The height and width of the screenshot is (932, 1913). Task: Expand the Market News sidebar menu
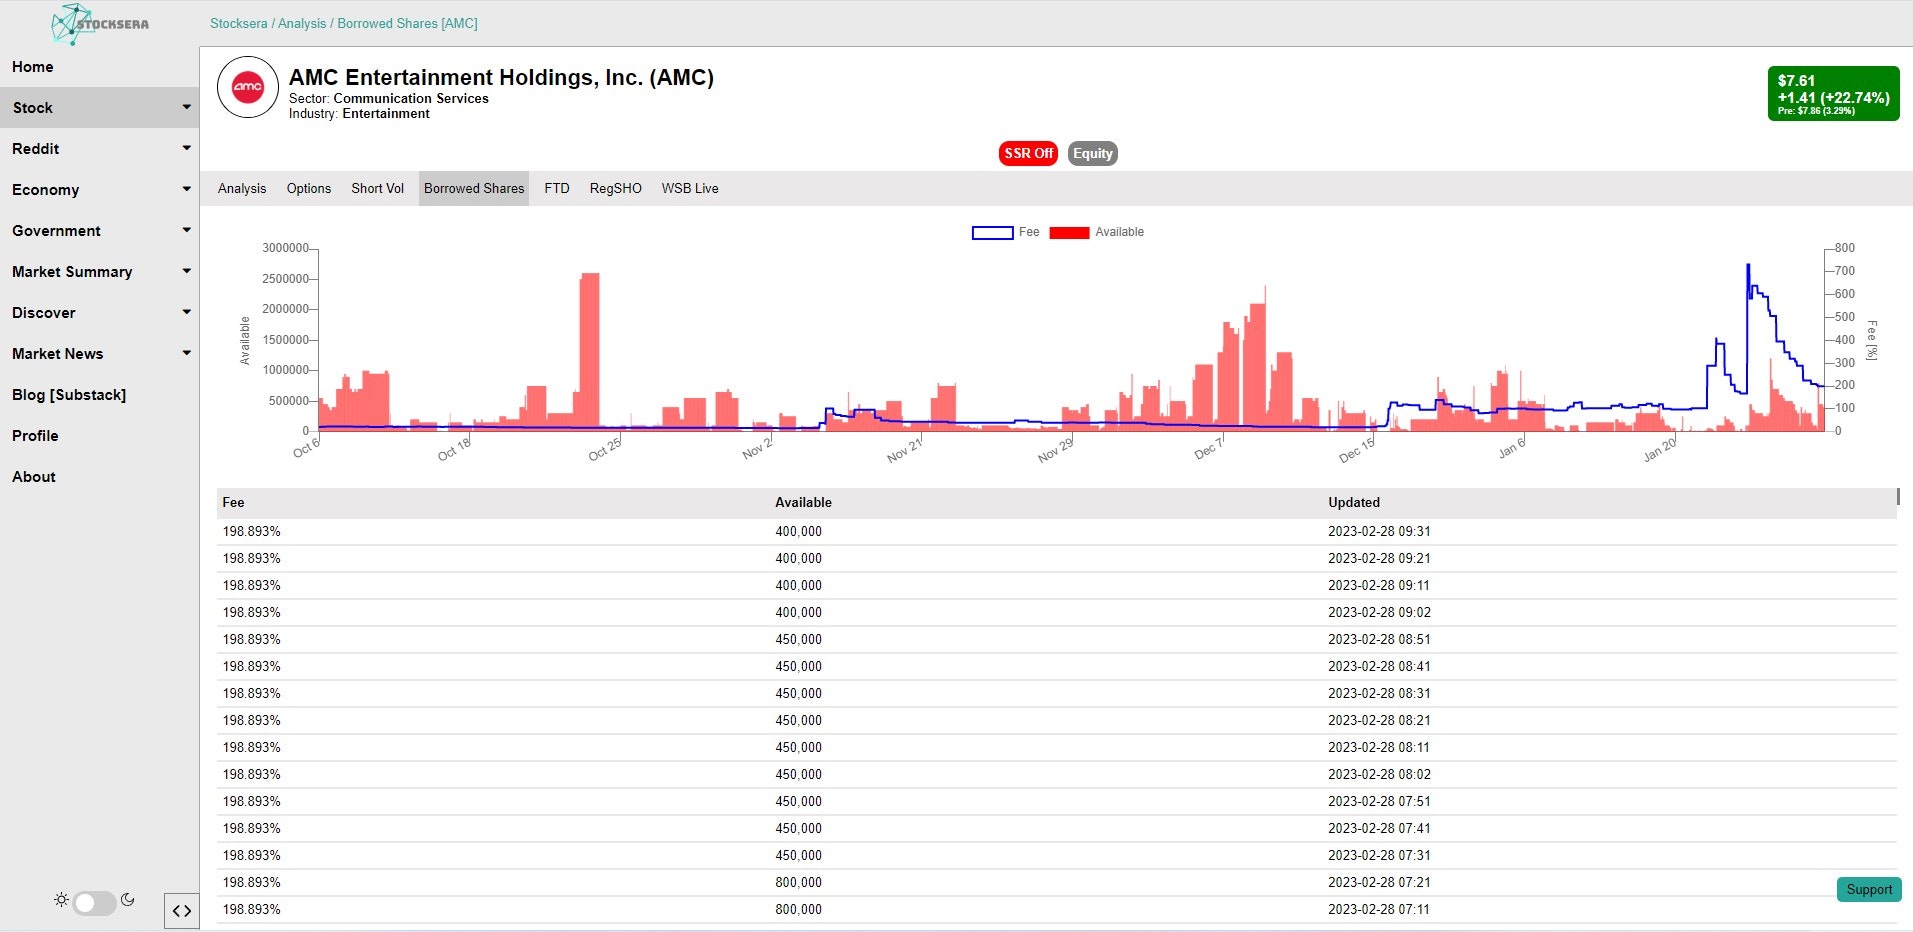coord(100,353)
